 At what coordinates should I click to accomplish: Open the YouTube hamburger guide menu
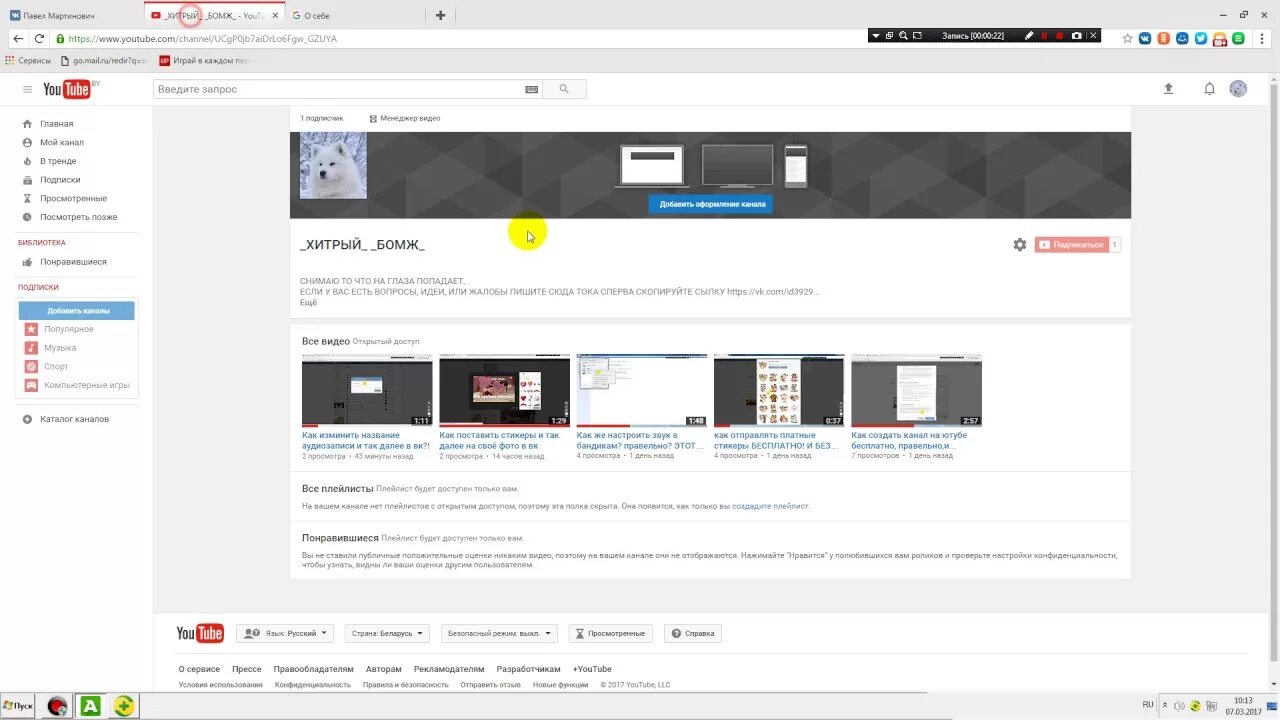pyautogui.click(x=27, y=89)
